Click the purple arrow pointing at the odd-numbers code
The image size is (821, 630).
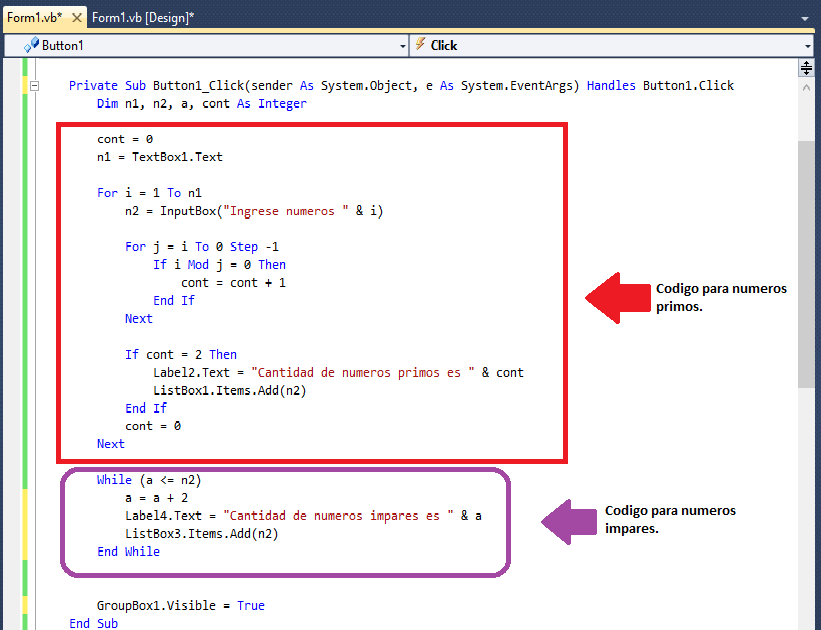click(569, 521)
